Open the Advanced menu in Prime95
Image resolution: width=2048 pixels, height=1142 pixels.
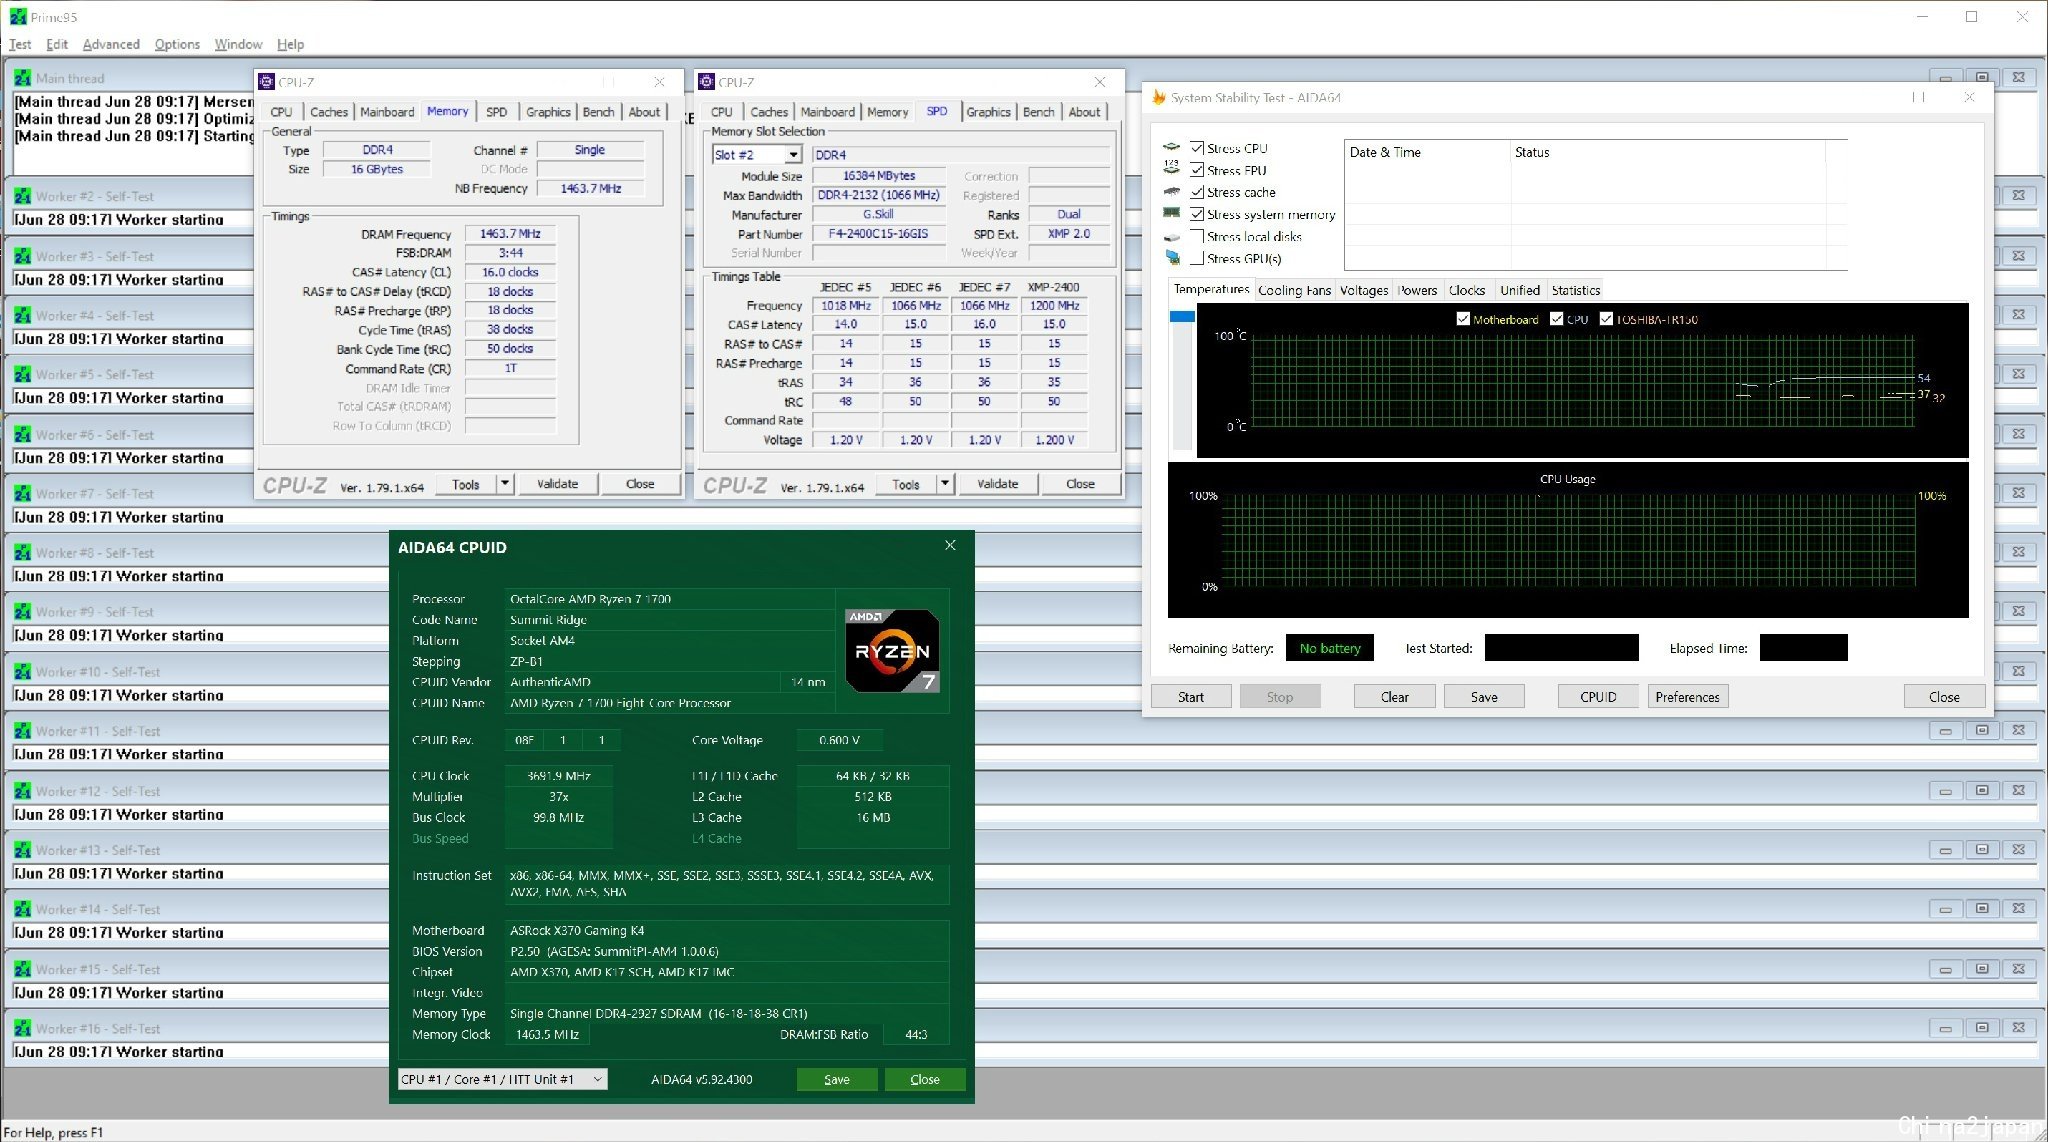coord(111,44)
